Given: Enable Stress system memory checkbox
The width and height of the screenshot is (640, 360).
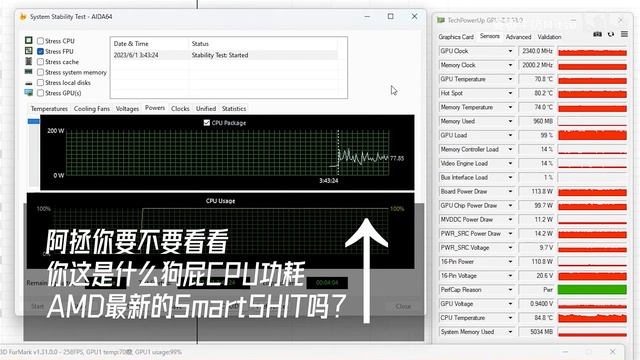Looking at the screenshot, I should click(x=40, y=72).
